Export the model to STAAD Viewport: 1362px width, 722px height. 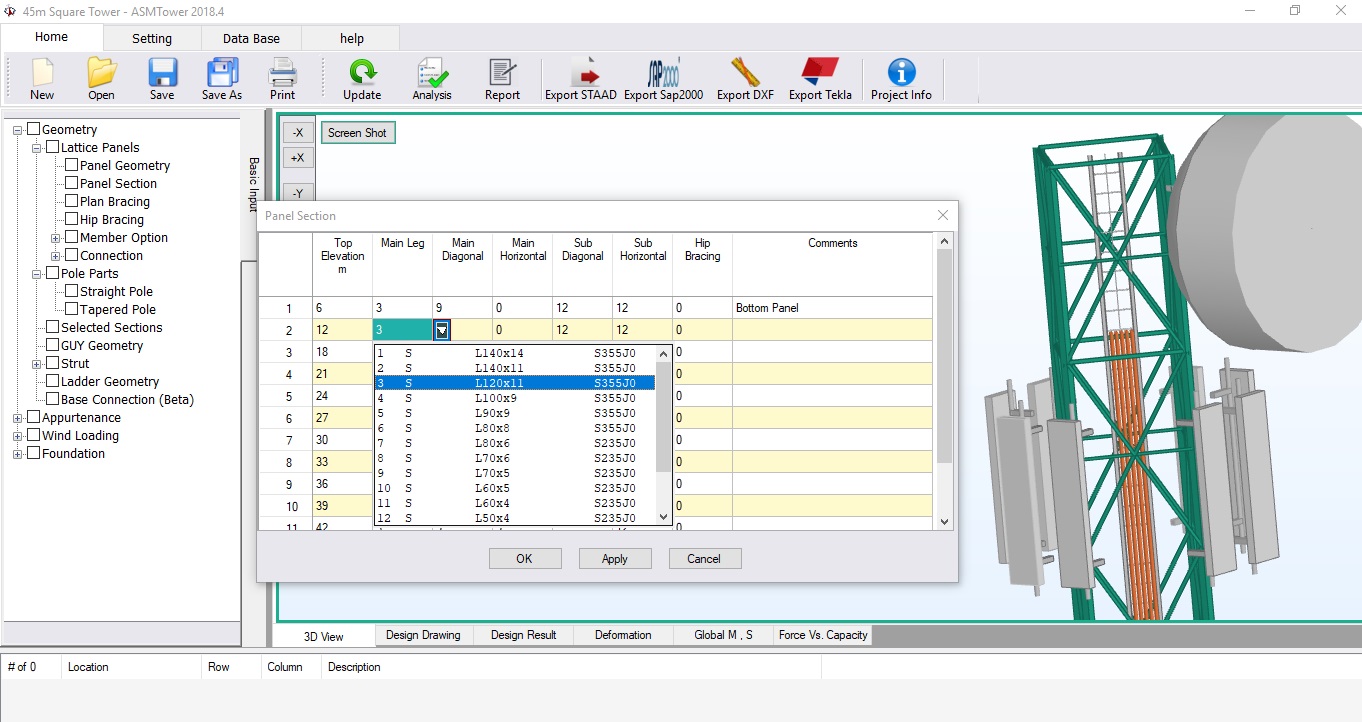(581, 79)
